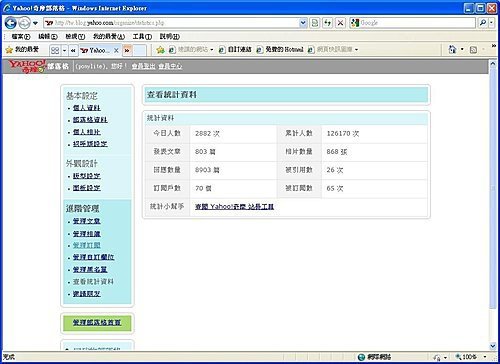The width and height of the screenshot is (500, 364).
Task: Open the 檔案(F) menu
Action: (21, 36)
